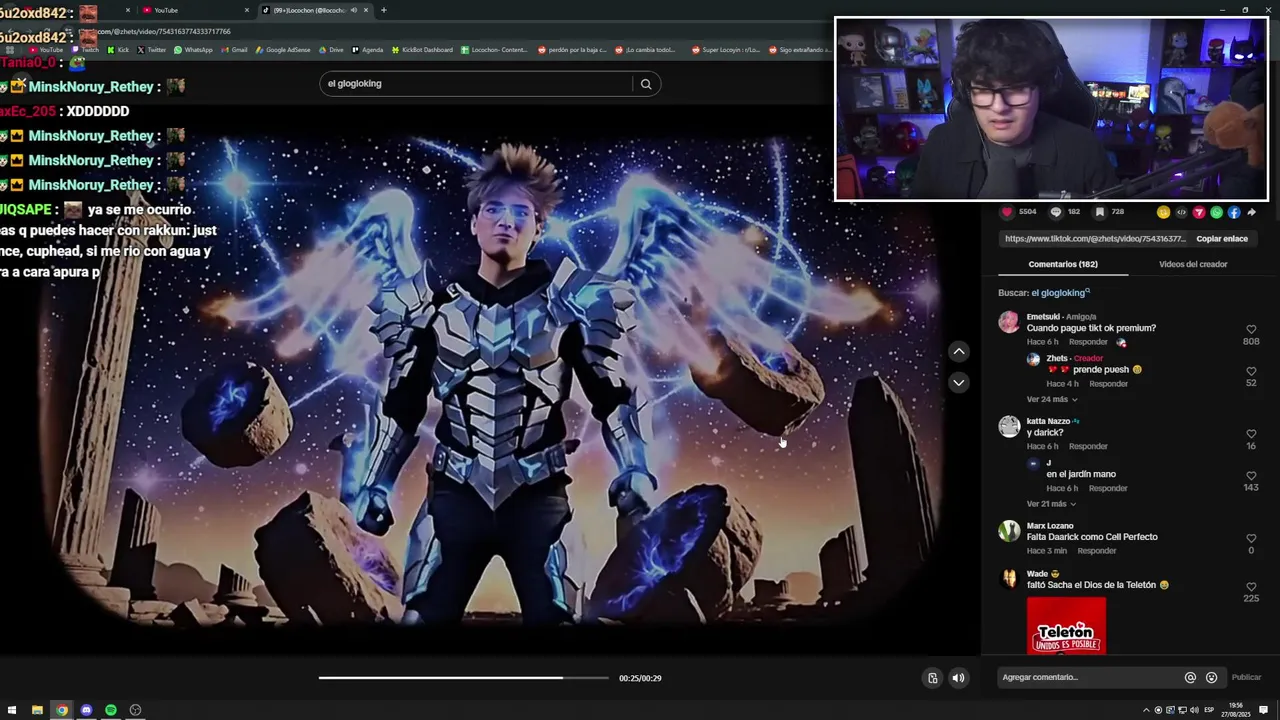Save video with bookmark icon 728
Image resolution: width=1280 pixels, height=720 pixels.
coord(1100,212)
